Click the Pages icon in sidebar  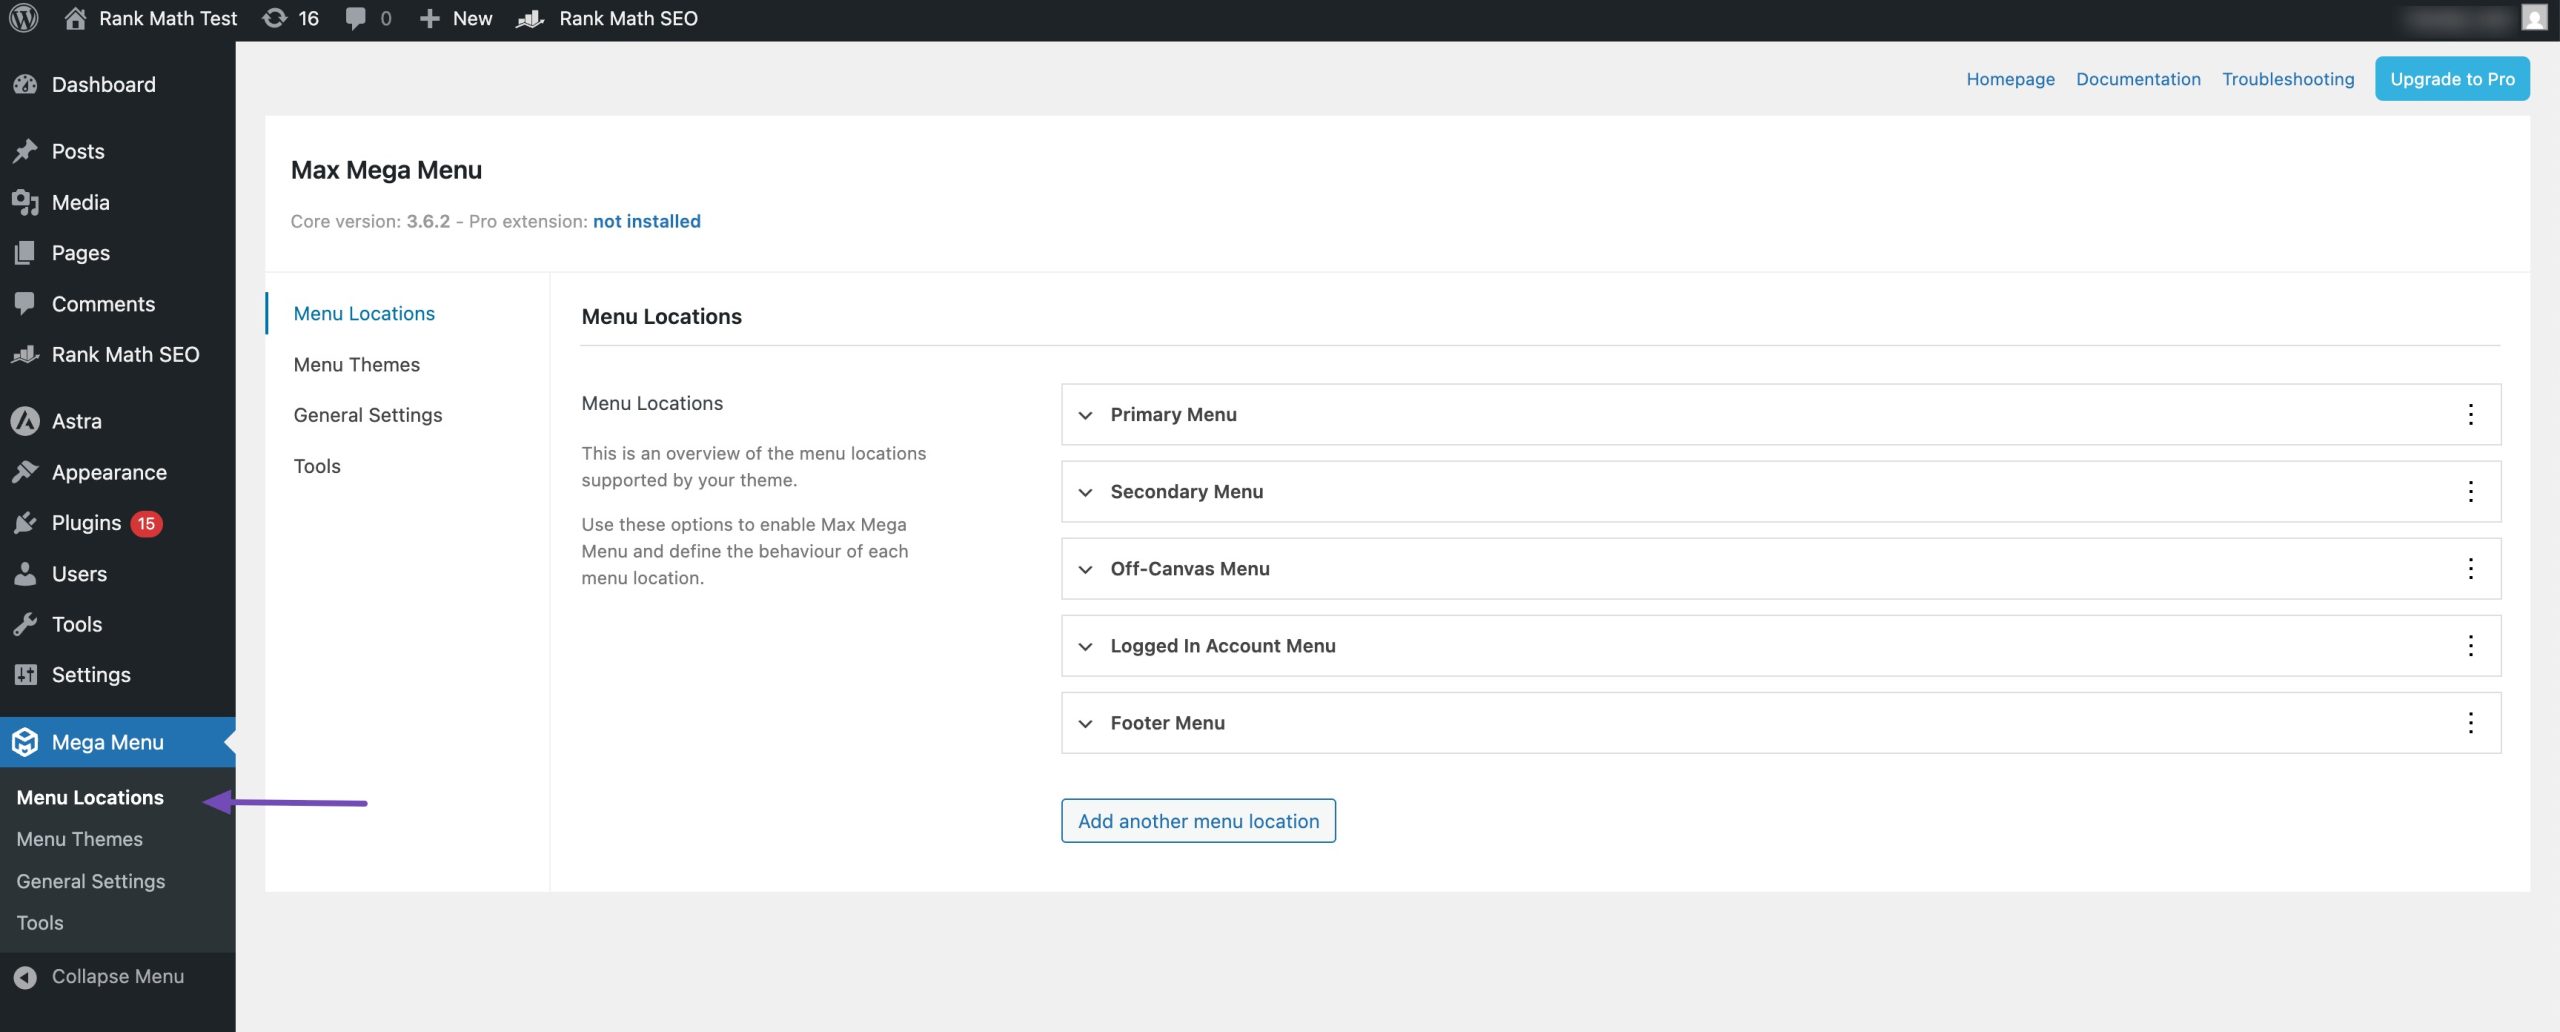[x=25, y=253]
